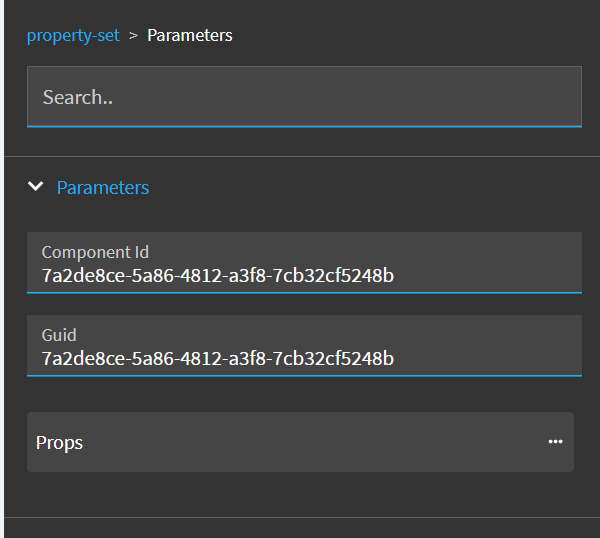Focus the Search input field
This screenshot has height=538, width=600.
point(304,97)
